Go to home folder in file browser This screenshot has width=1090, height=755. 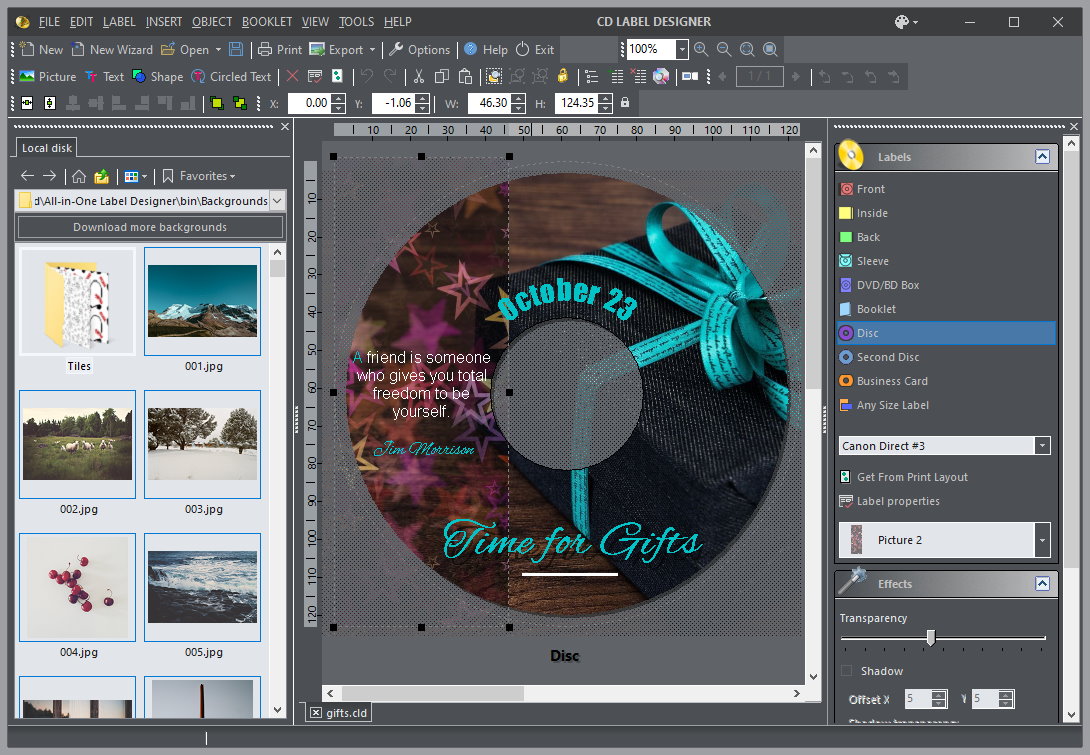tap(79, 176)
